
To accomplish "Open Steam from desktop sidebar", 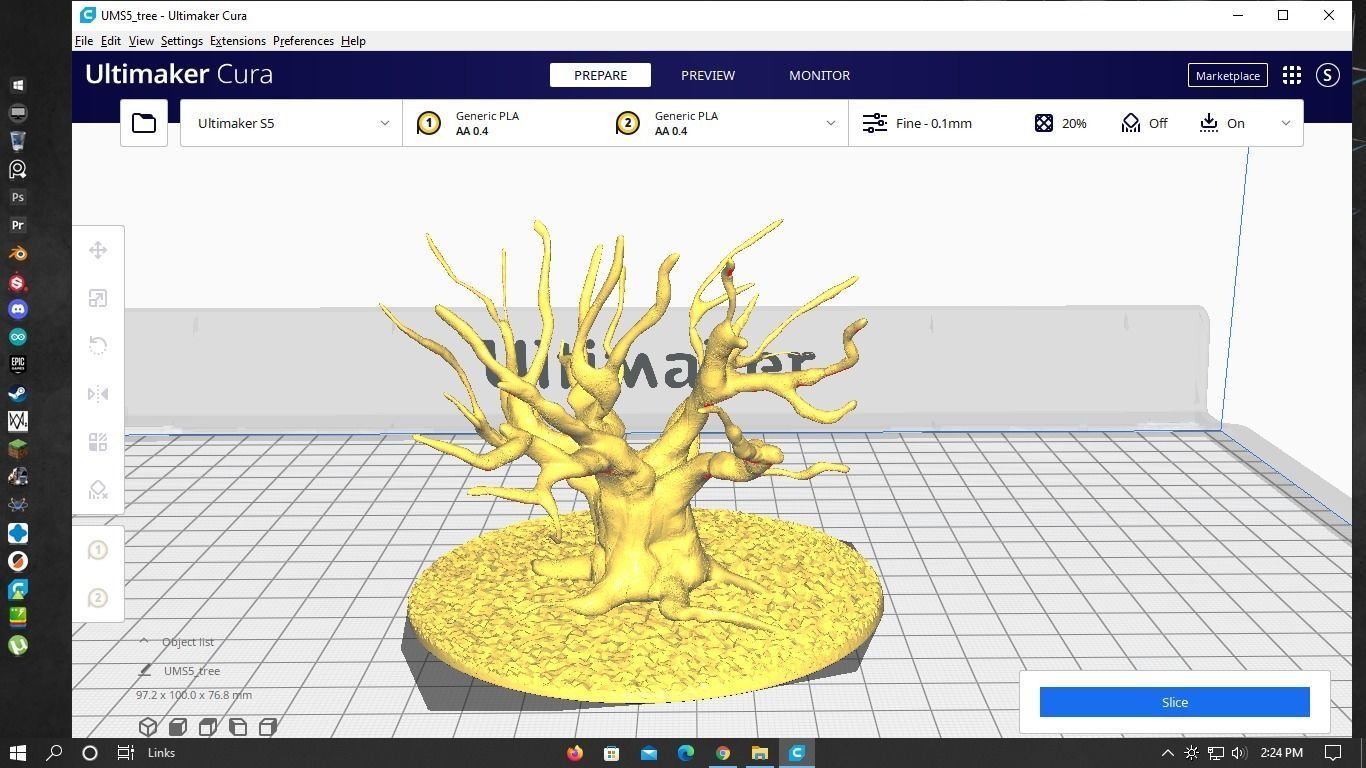I will (17, 393).
